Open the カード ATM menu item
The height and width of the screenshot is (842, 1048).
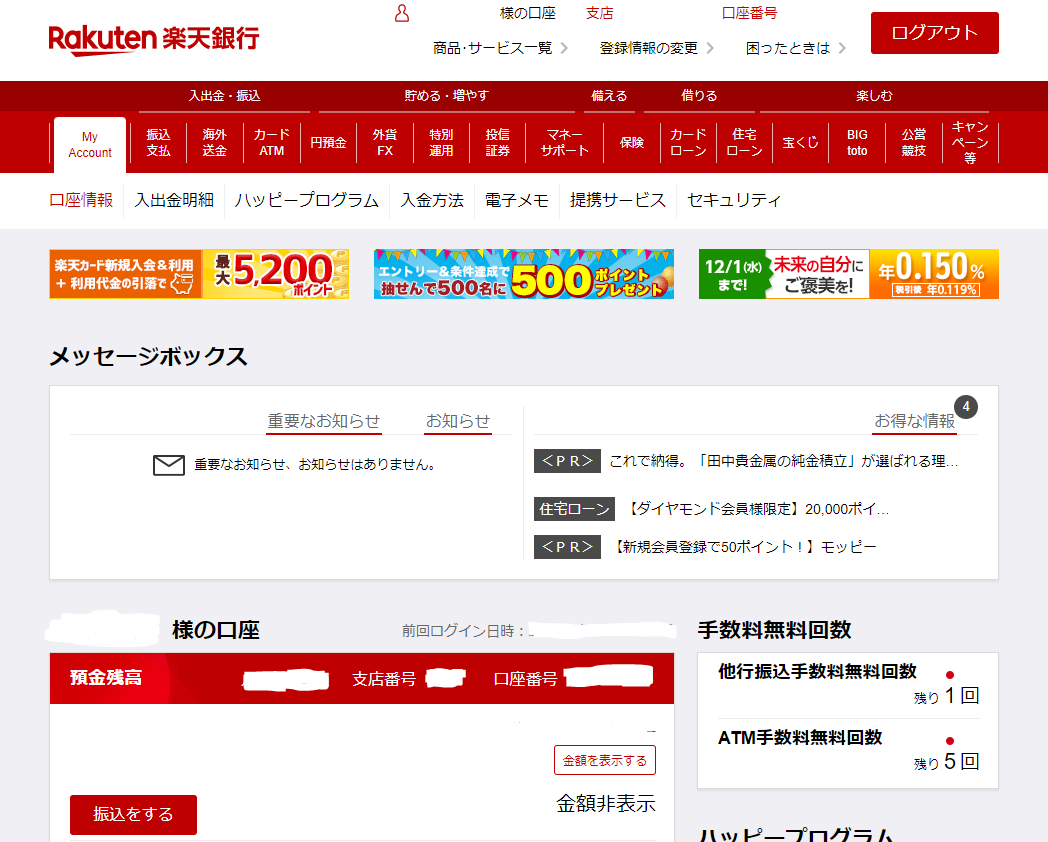[x=271, y=143]
